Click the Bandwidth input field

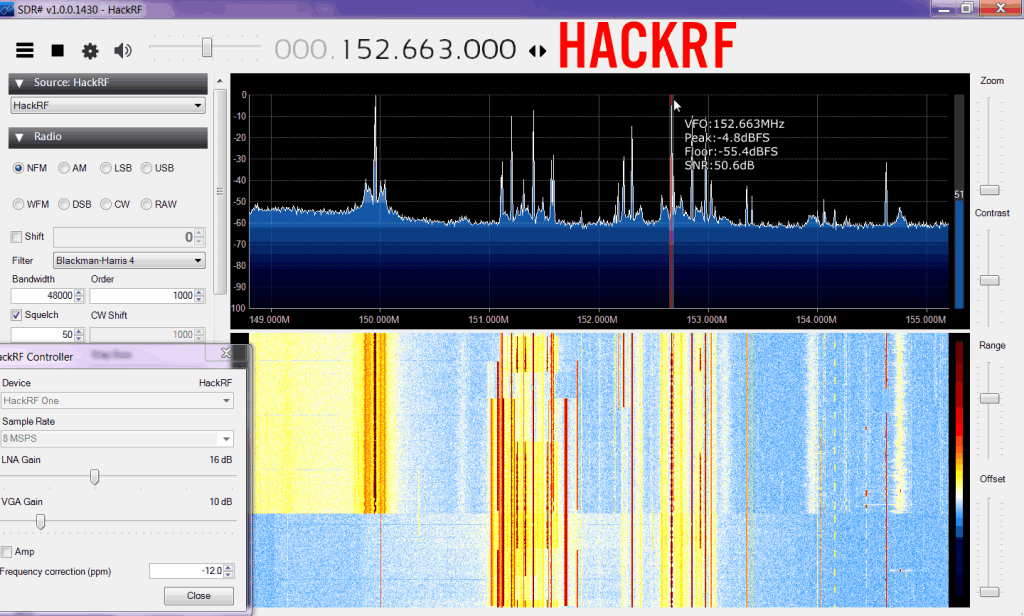click(x=42, y=296)
